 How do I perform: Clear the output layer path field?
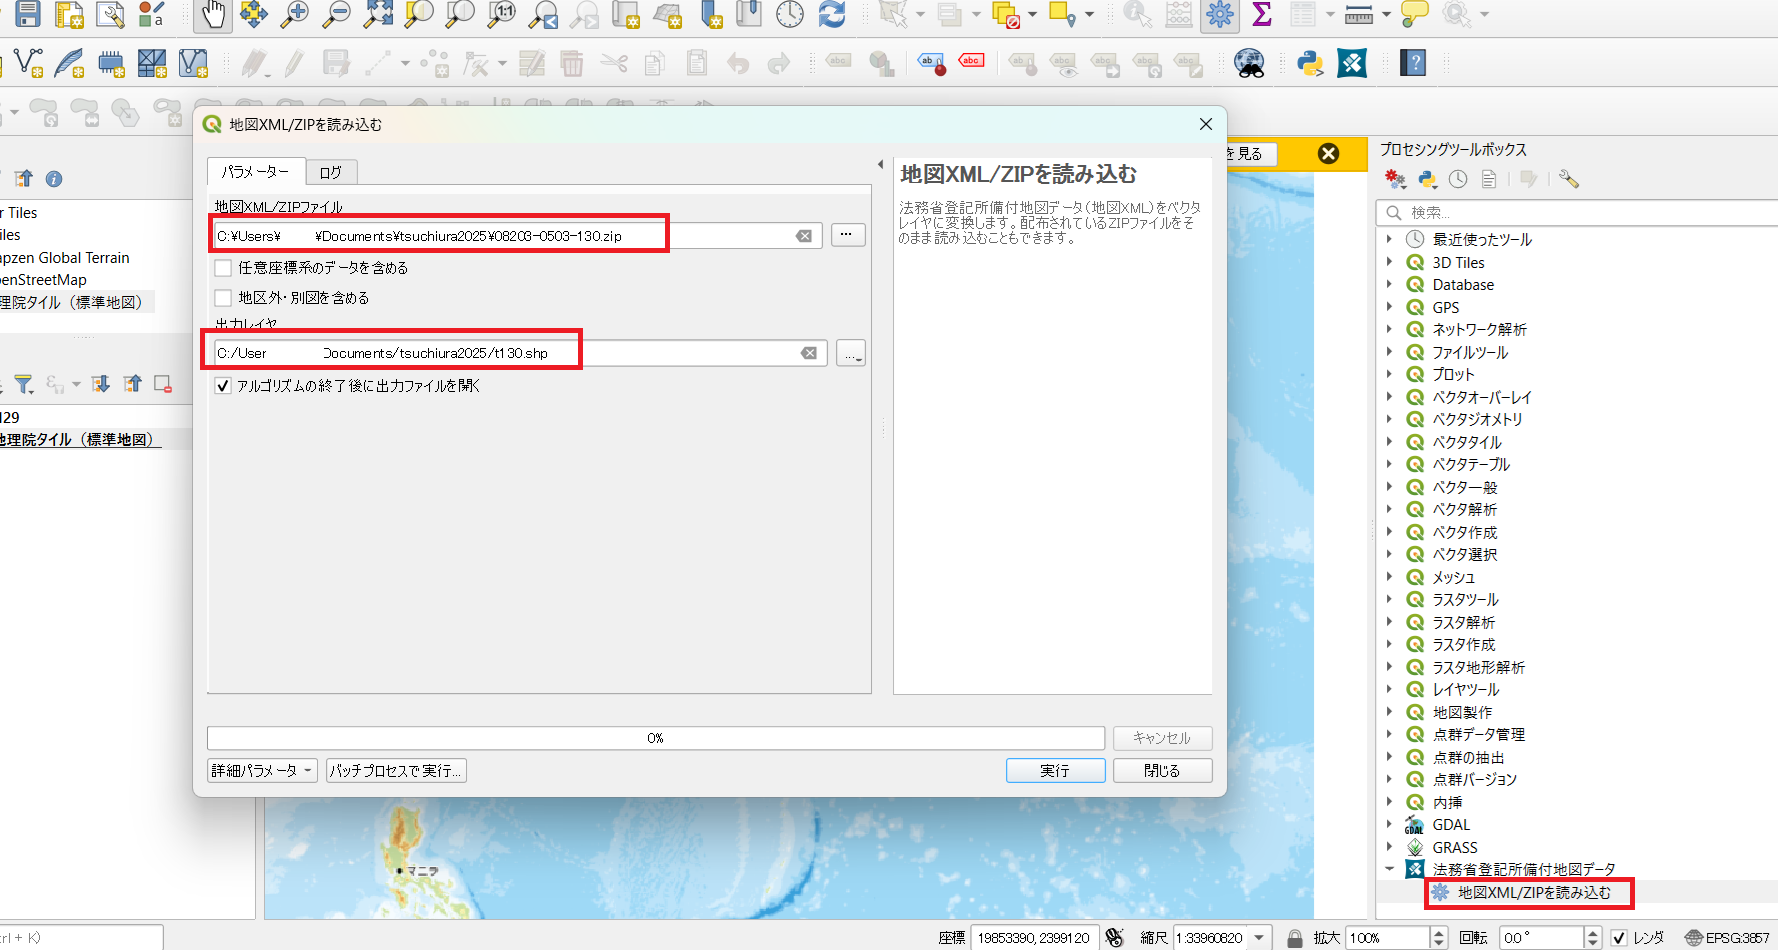click(x=809, y=353)
